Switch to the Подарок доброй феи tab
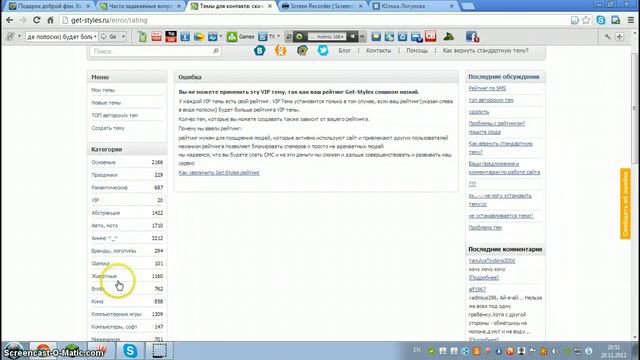 coord(50,6)
